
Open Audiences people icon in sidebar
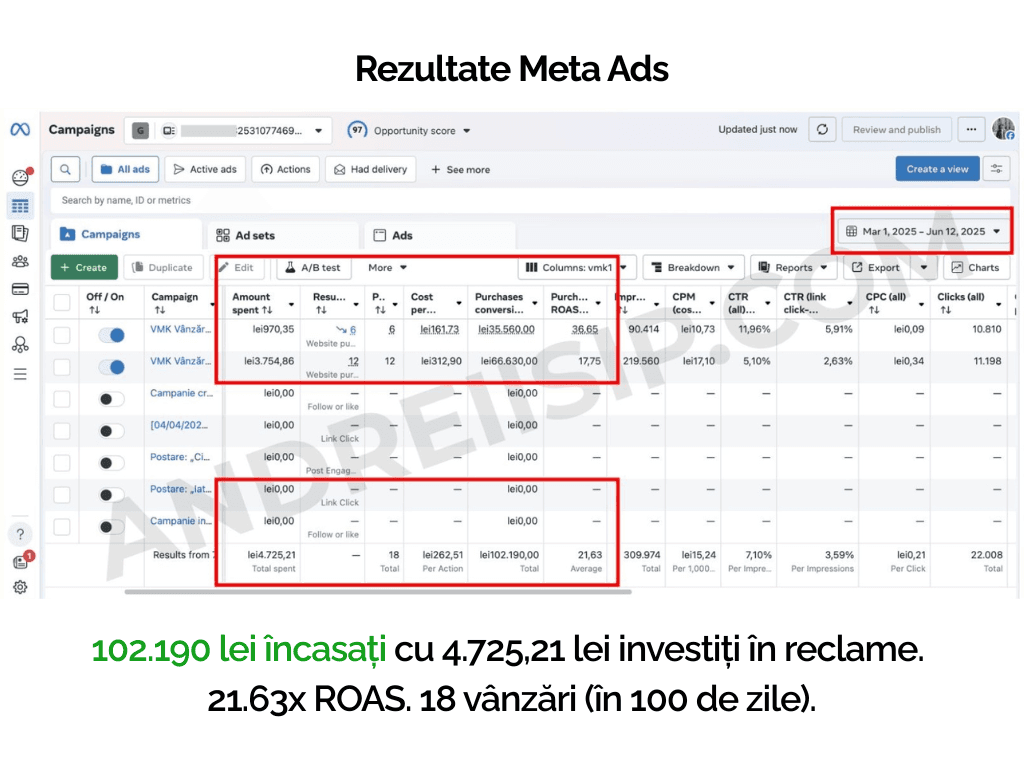click(20, 261)
